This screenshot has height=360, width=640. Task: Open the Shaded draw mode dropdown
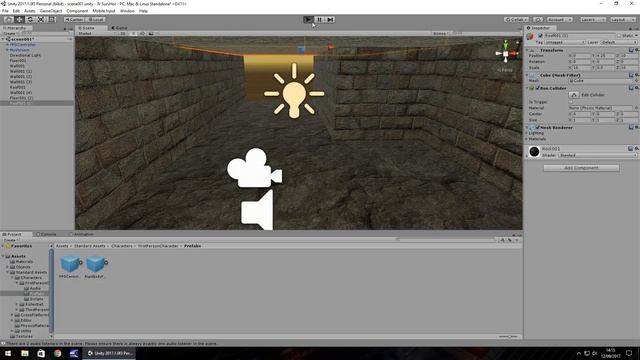point(96,34)
